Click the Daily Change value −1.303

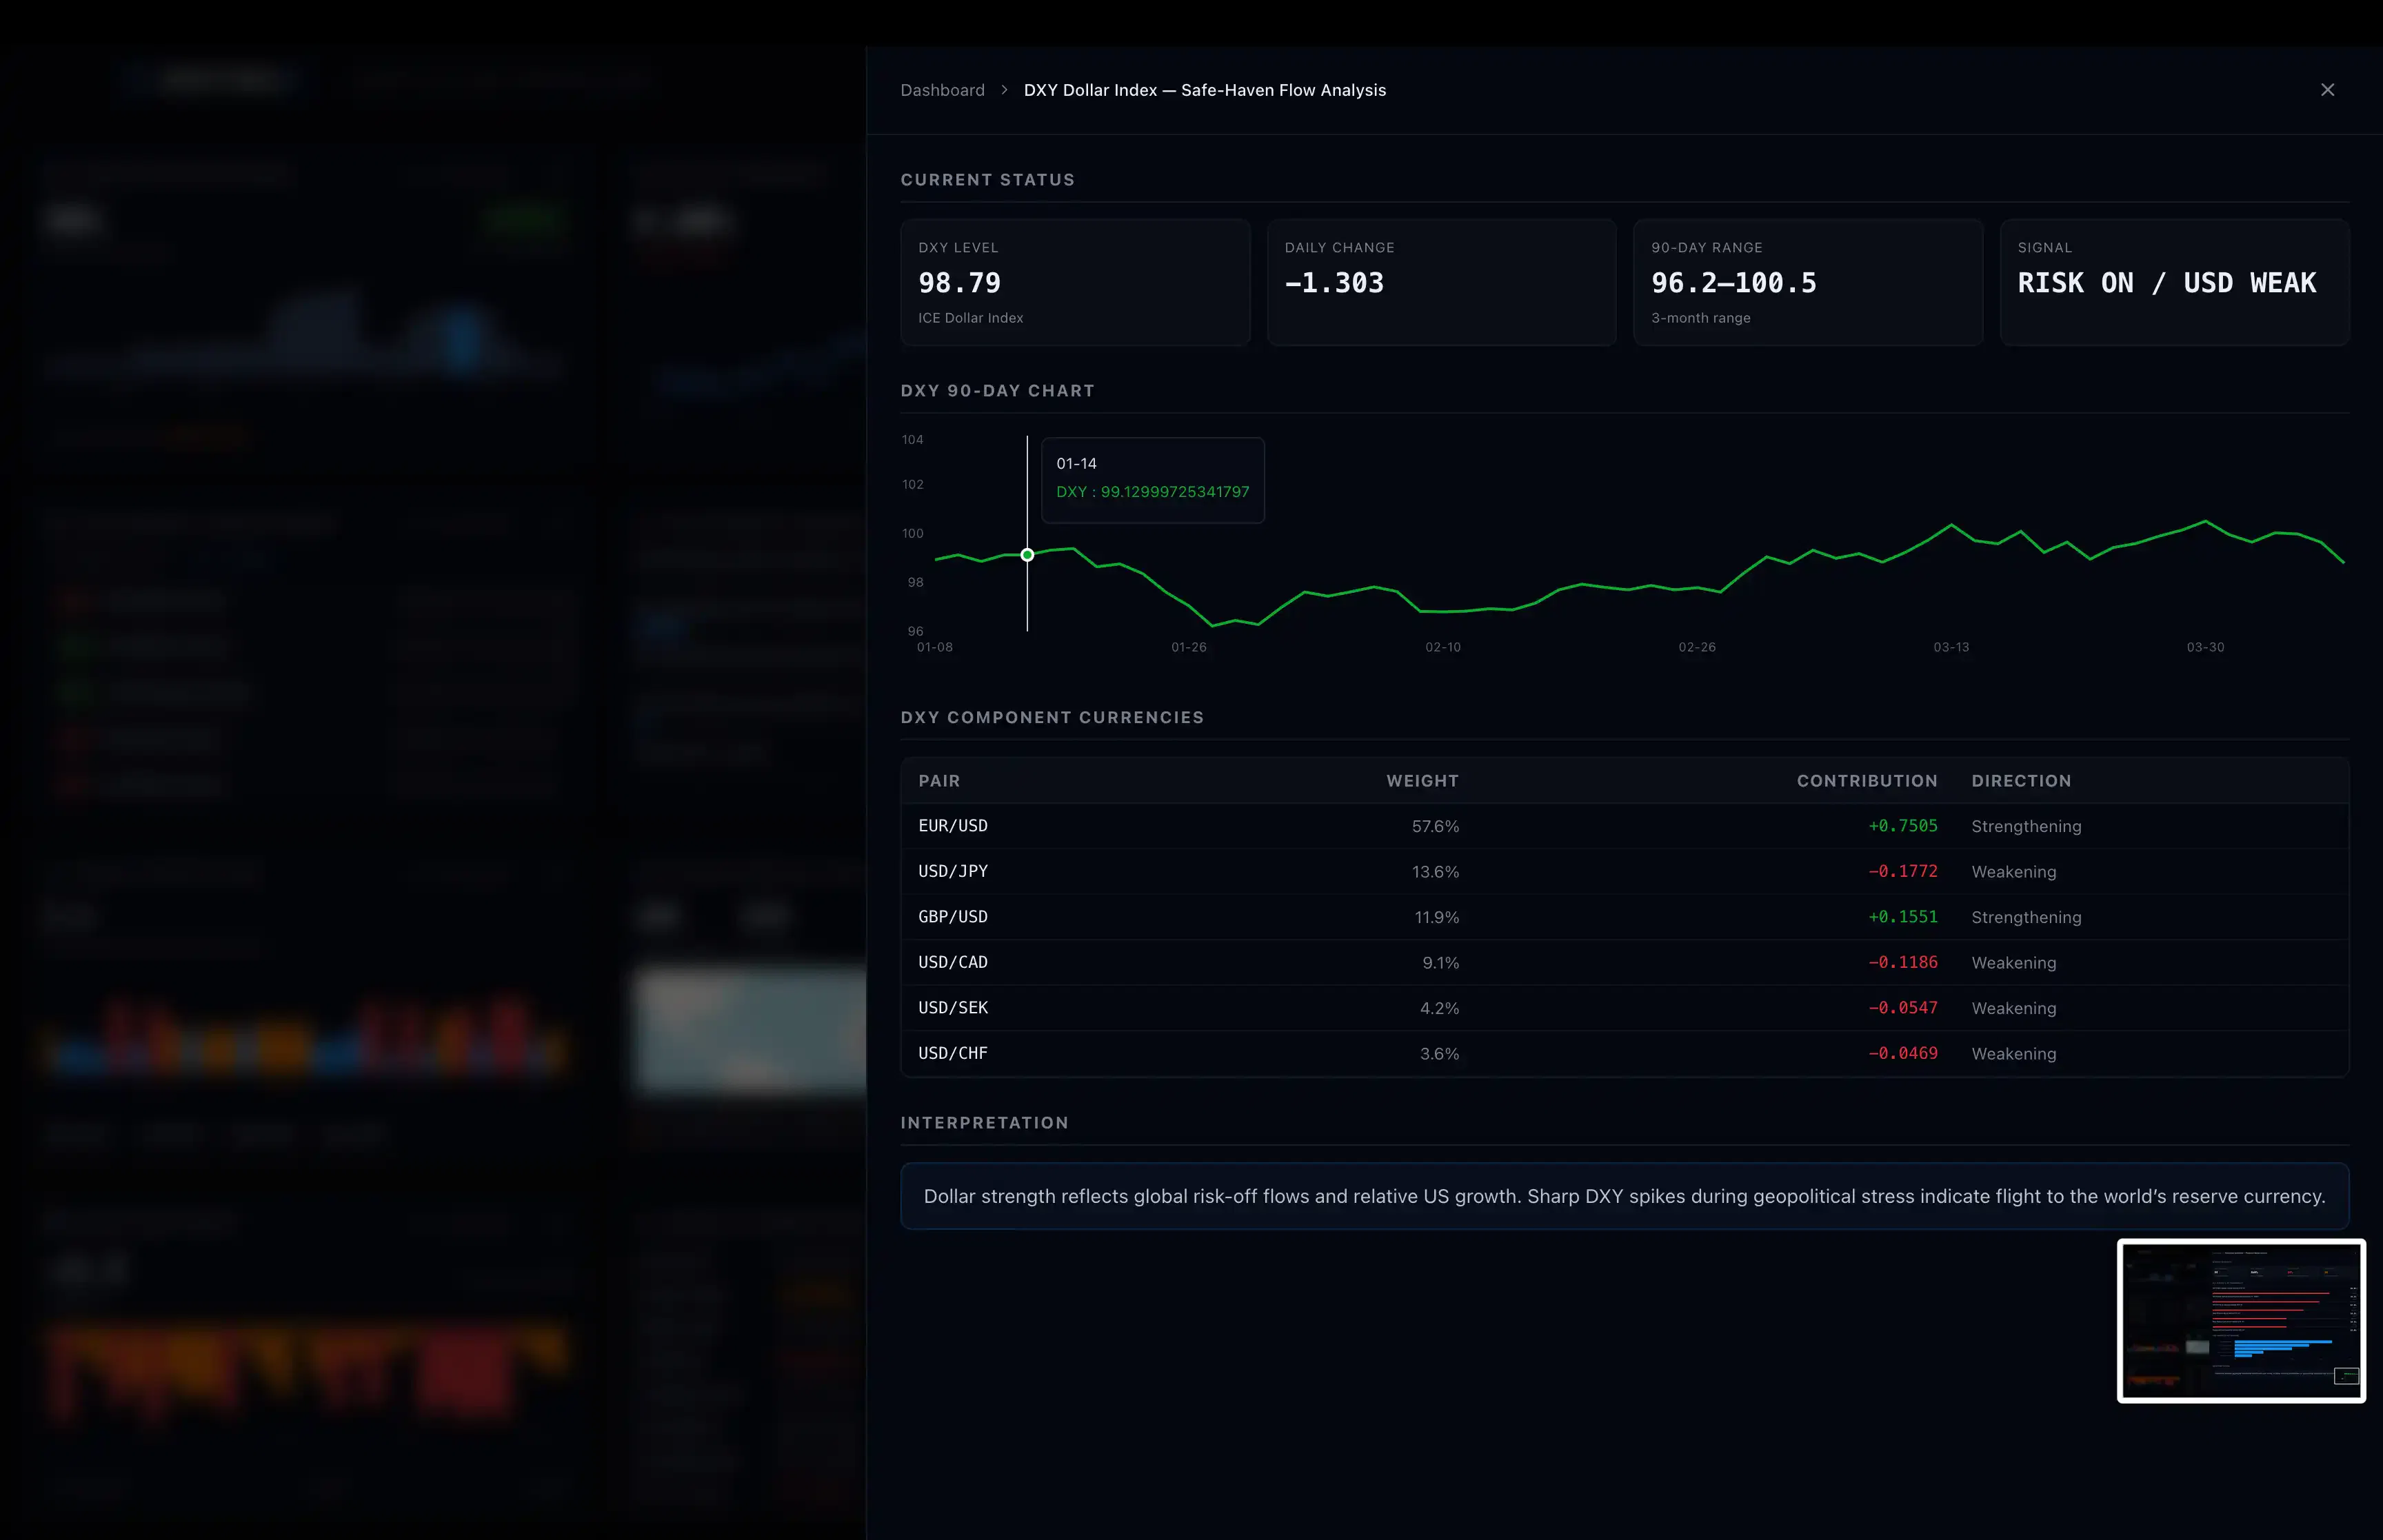1334,283
